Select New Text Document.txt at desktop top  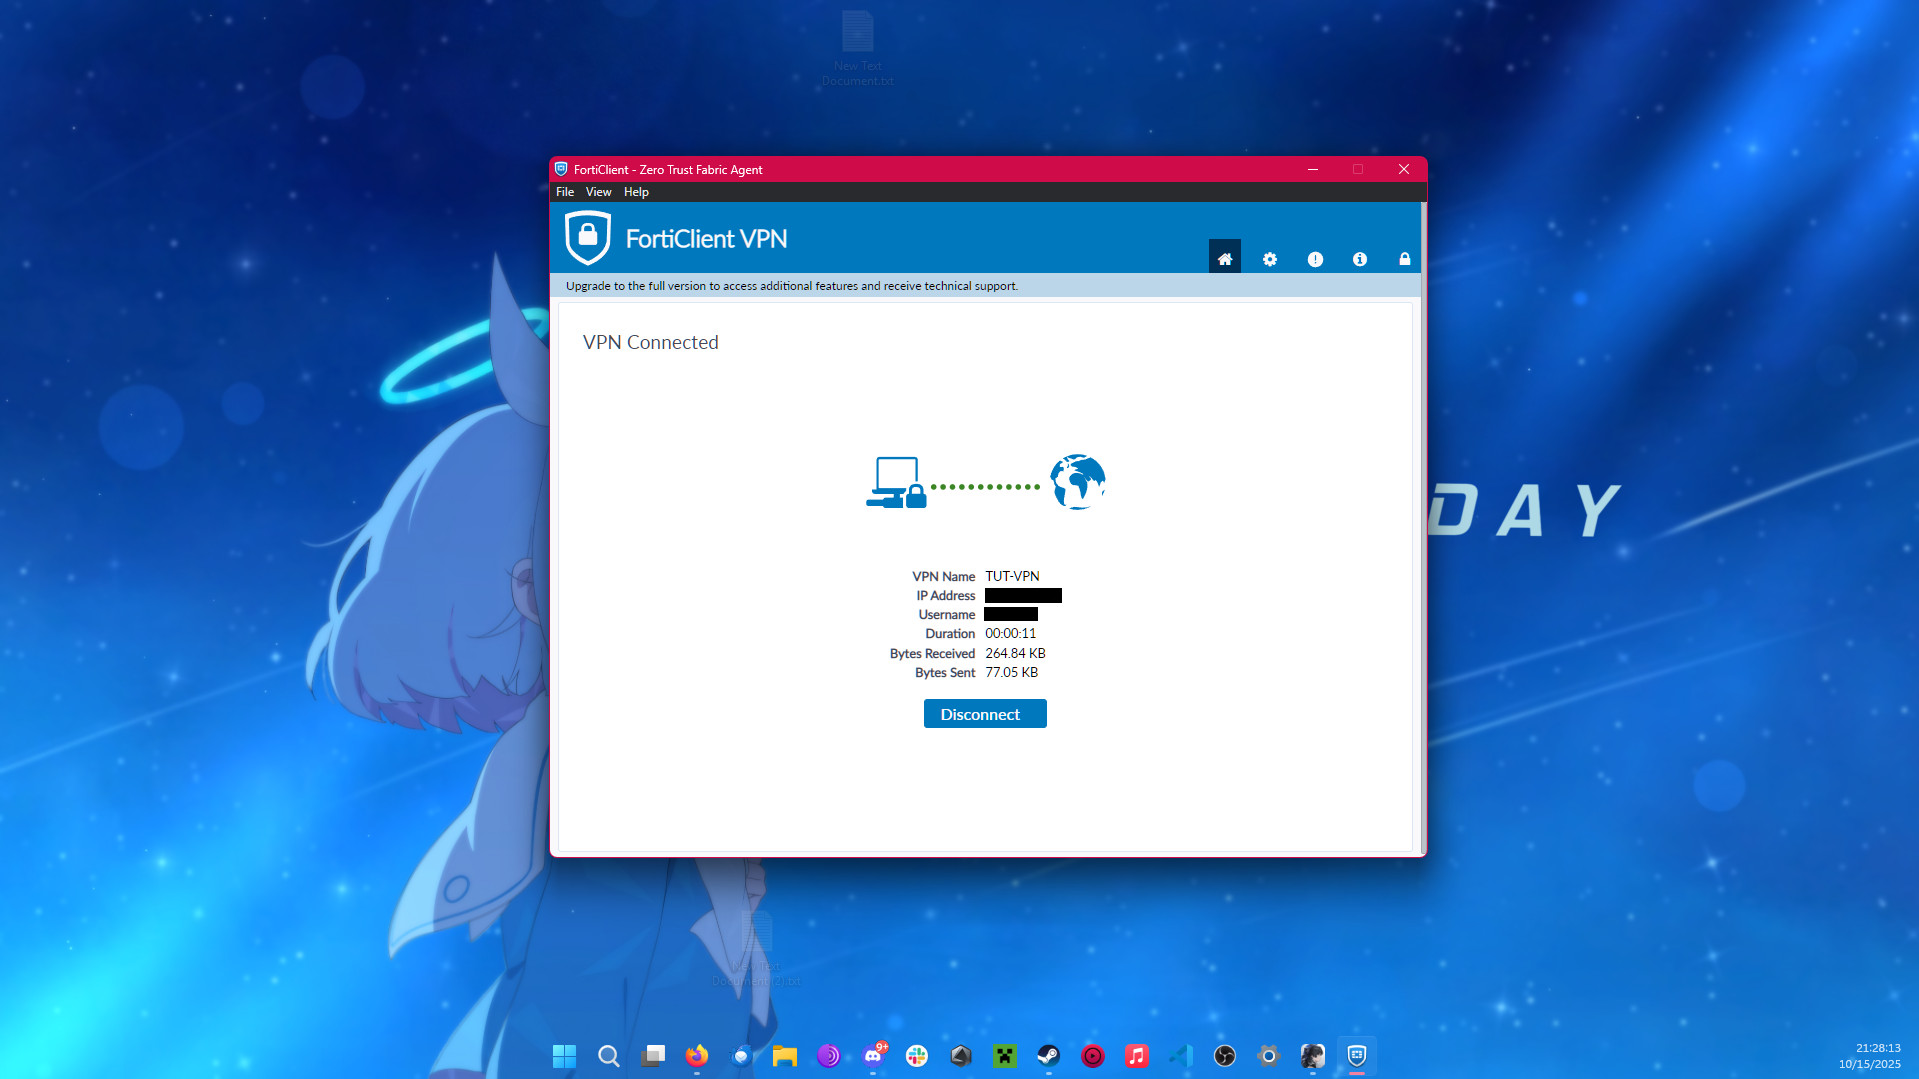coord(858,49)
